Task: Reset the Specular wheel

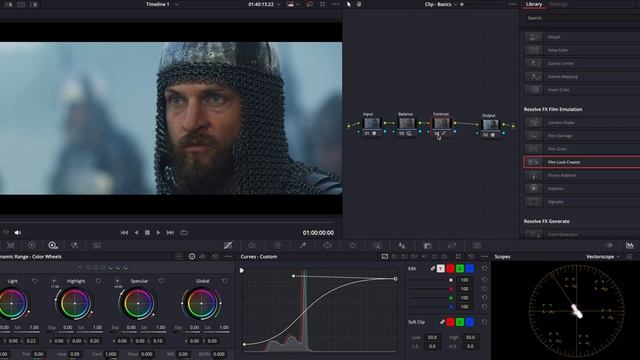Action: (161, 281)
